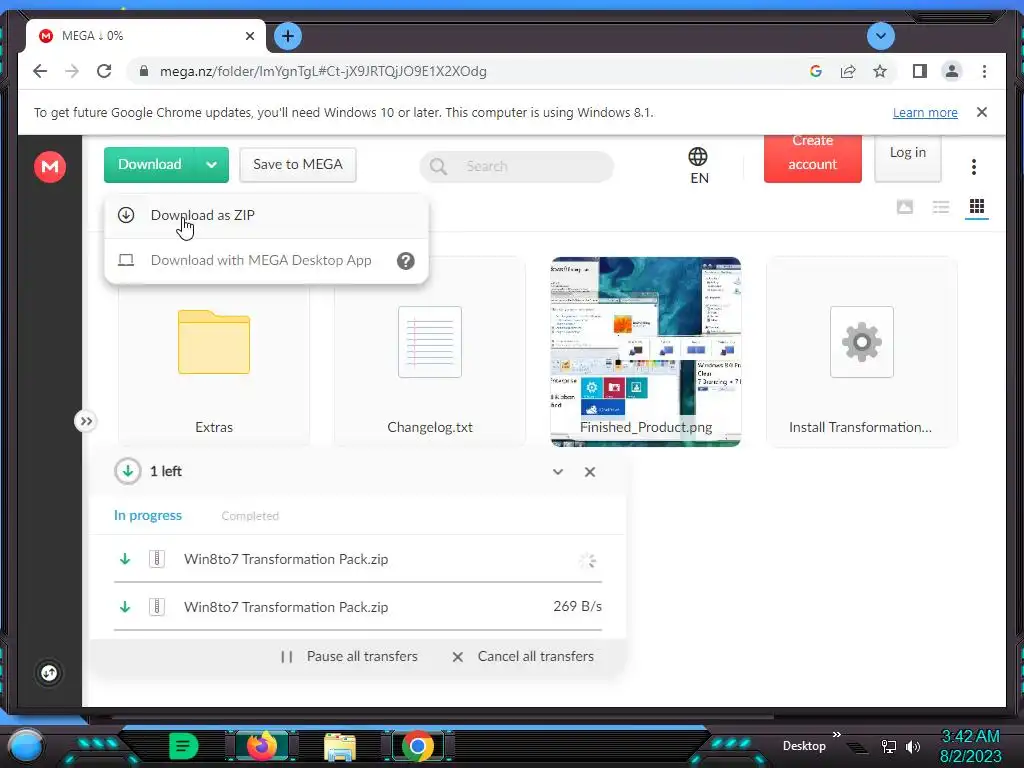Click the Learn more link
Image resolution: width=1024 pixels, height=768 pixels.
pos(925,112)
